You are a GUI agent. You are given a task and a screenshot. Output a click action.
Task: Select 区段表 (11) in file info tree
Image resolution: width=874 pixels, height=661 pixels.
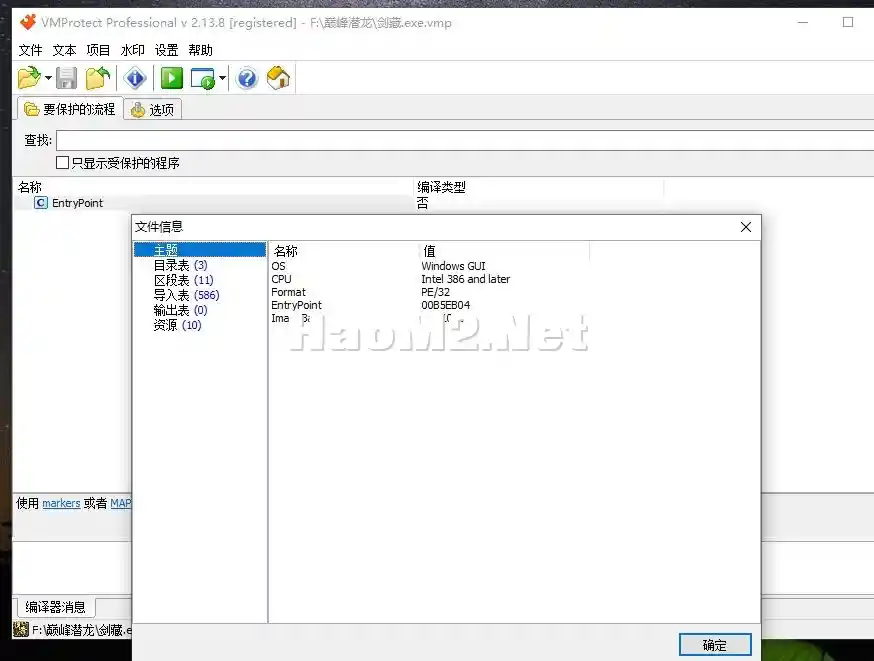[x=183, y=280]
